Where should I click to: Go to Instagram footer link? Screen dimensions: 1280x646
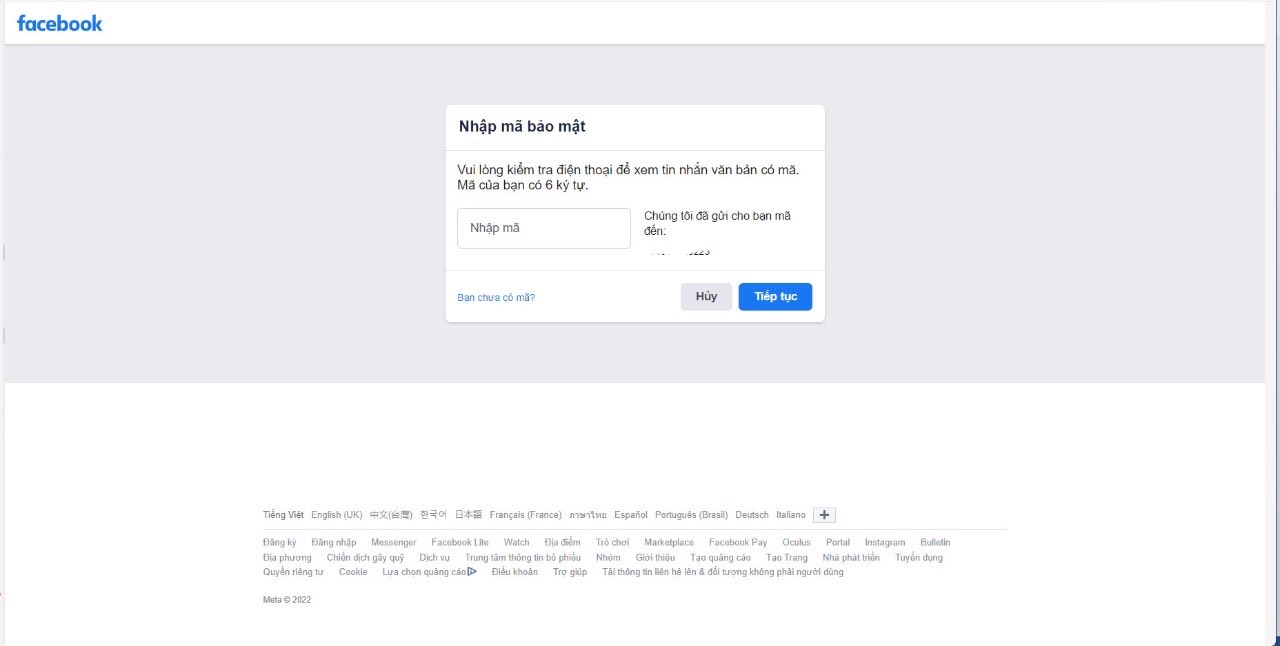coord(885,542)
